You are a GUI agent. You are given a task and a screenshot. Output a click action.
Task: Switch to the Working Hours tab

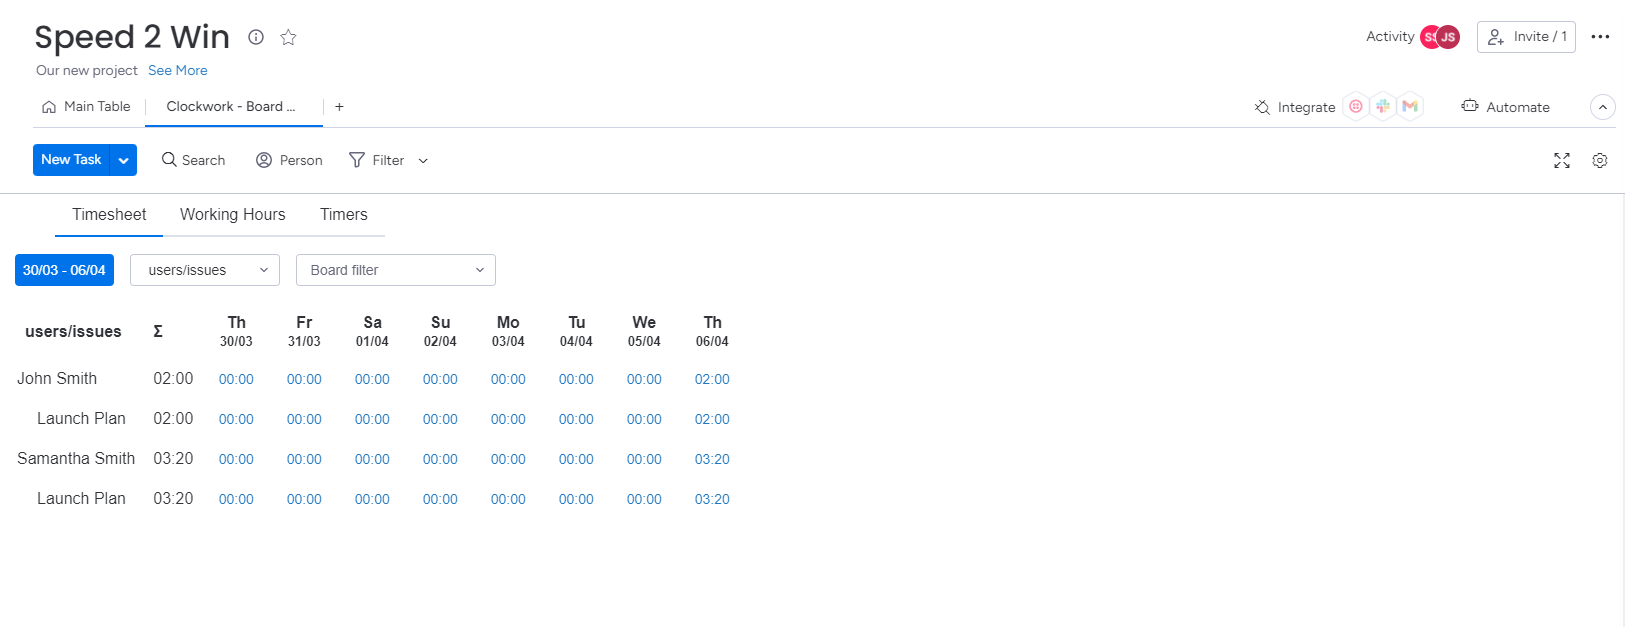(232, 214)
